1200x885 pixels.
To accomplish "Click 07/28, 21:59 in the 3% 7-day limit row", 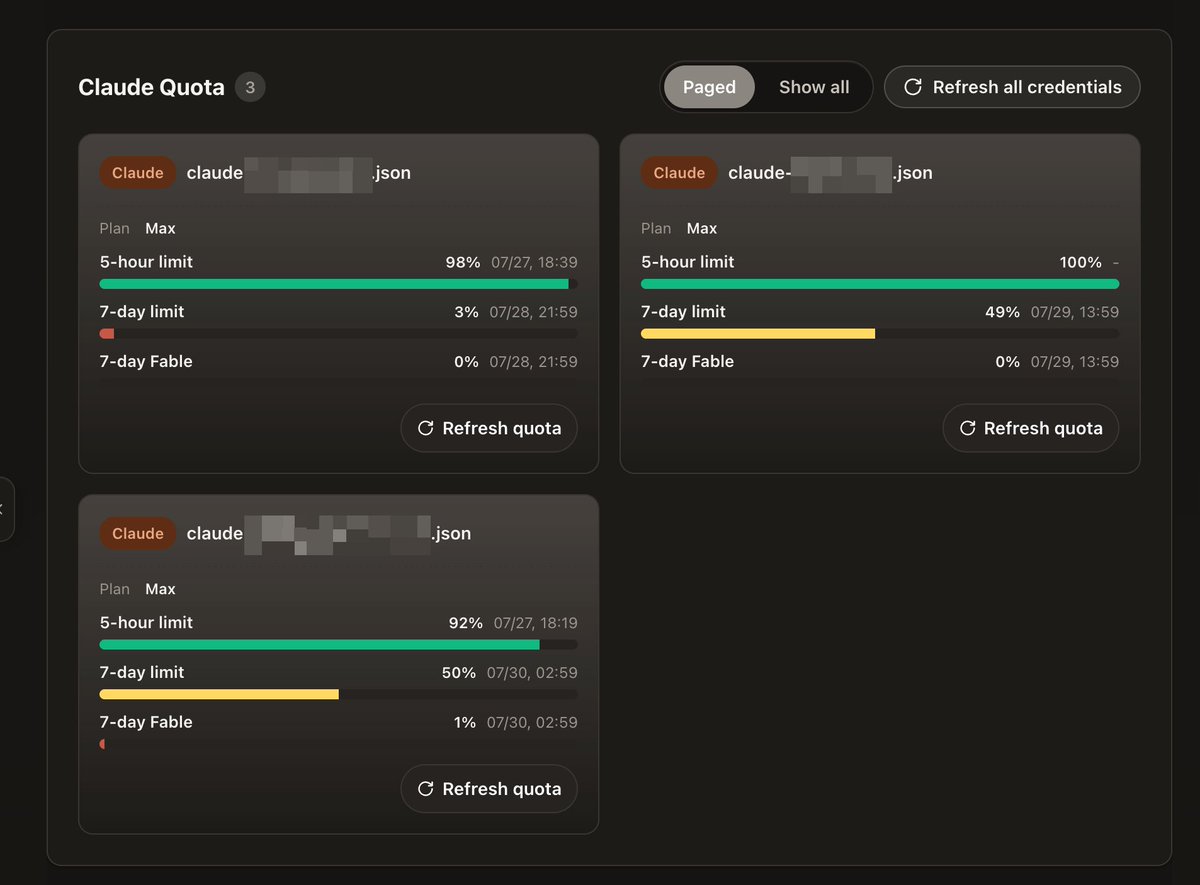I will coord(533,312).
